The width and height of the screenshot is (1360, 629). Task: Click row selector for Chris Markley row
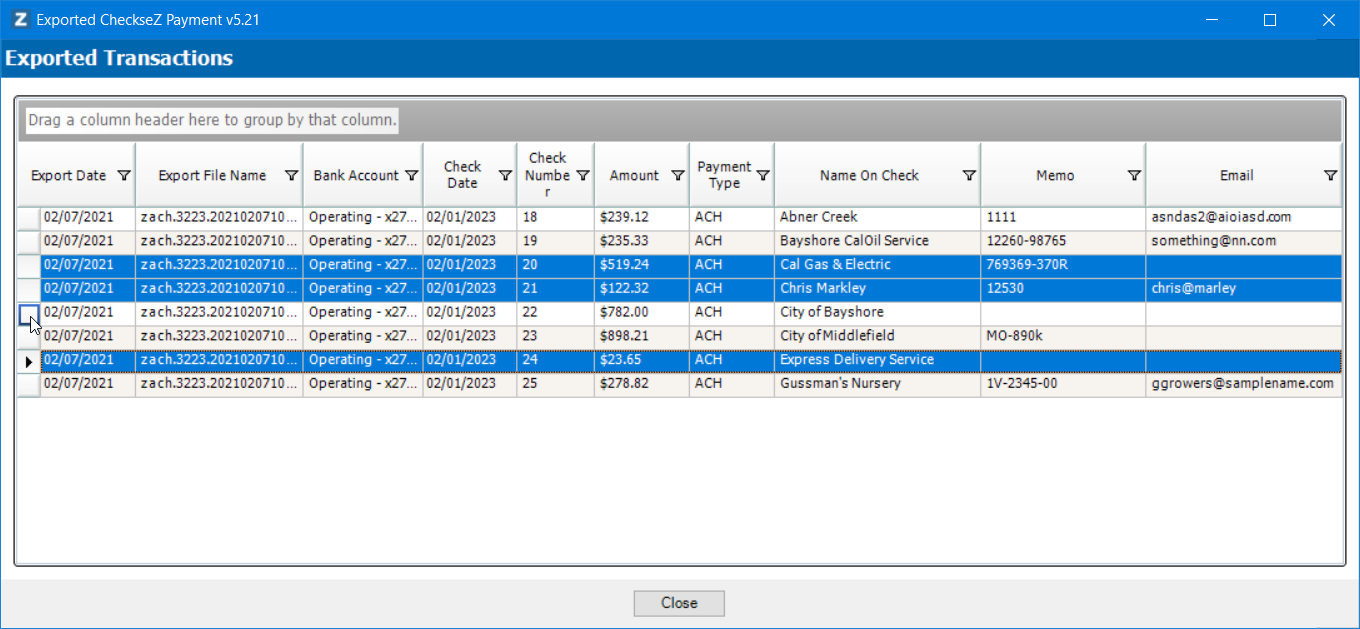(x=29, y=288)
